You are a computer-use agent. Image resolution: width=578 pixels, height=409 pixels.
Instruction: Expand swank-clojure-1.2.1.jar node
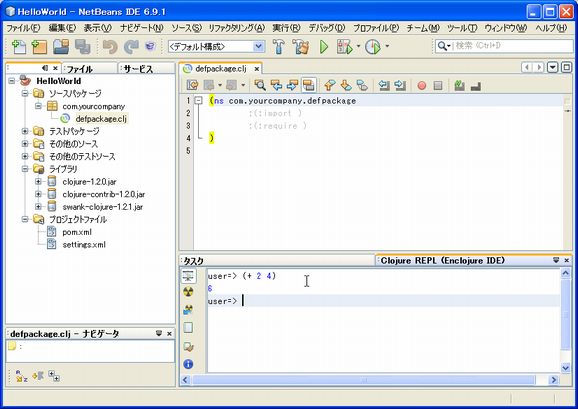pos(38,206)
